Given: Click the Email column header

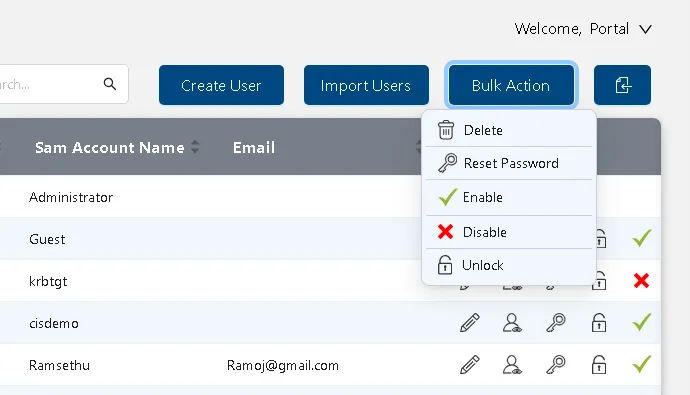Looking at the screenshot, I should tap(254, 147).
